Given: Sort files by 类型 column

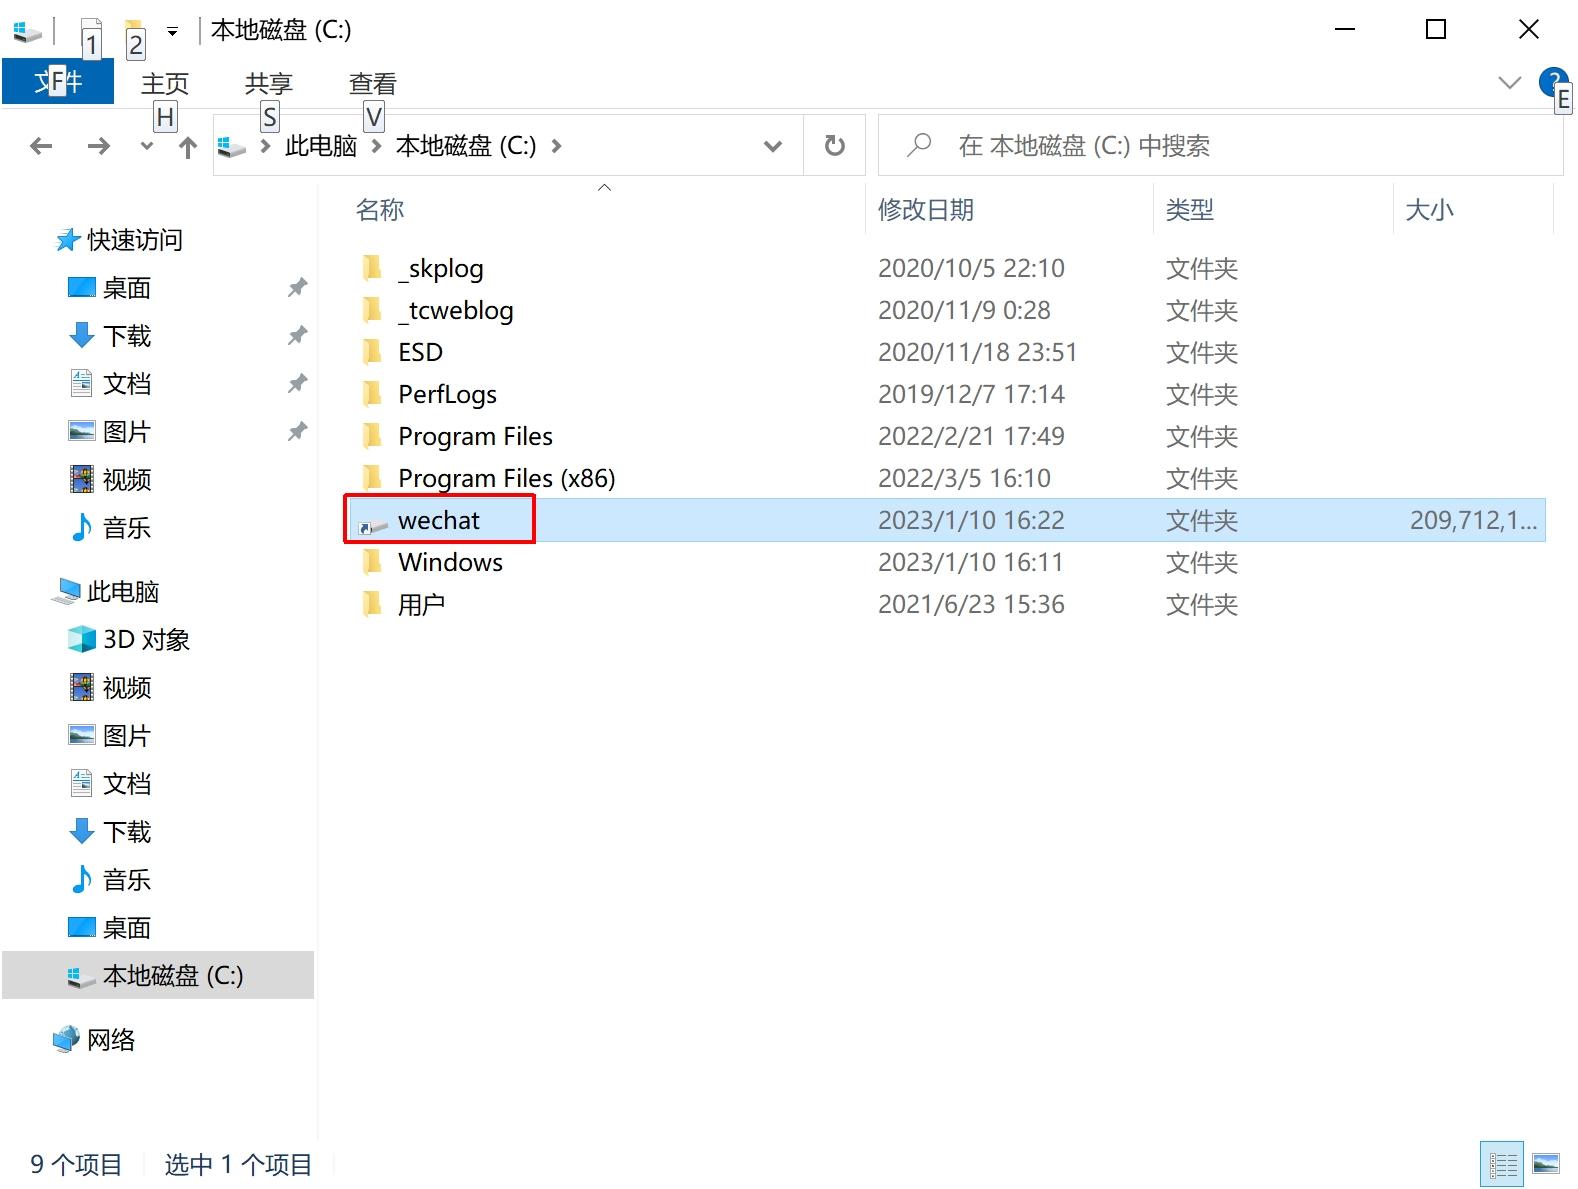Looking at the screenshot, I should tap(1190, 210).
